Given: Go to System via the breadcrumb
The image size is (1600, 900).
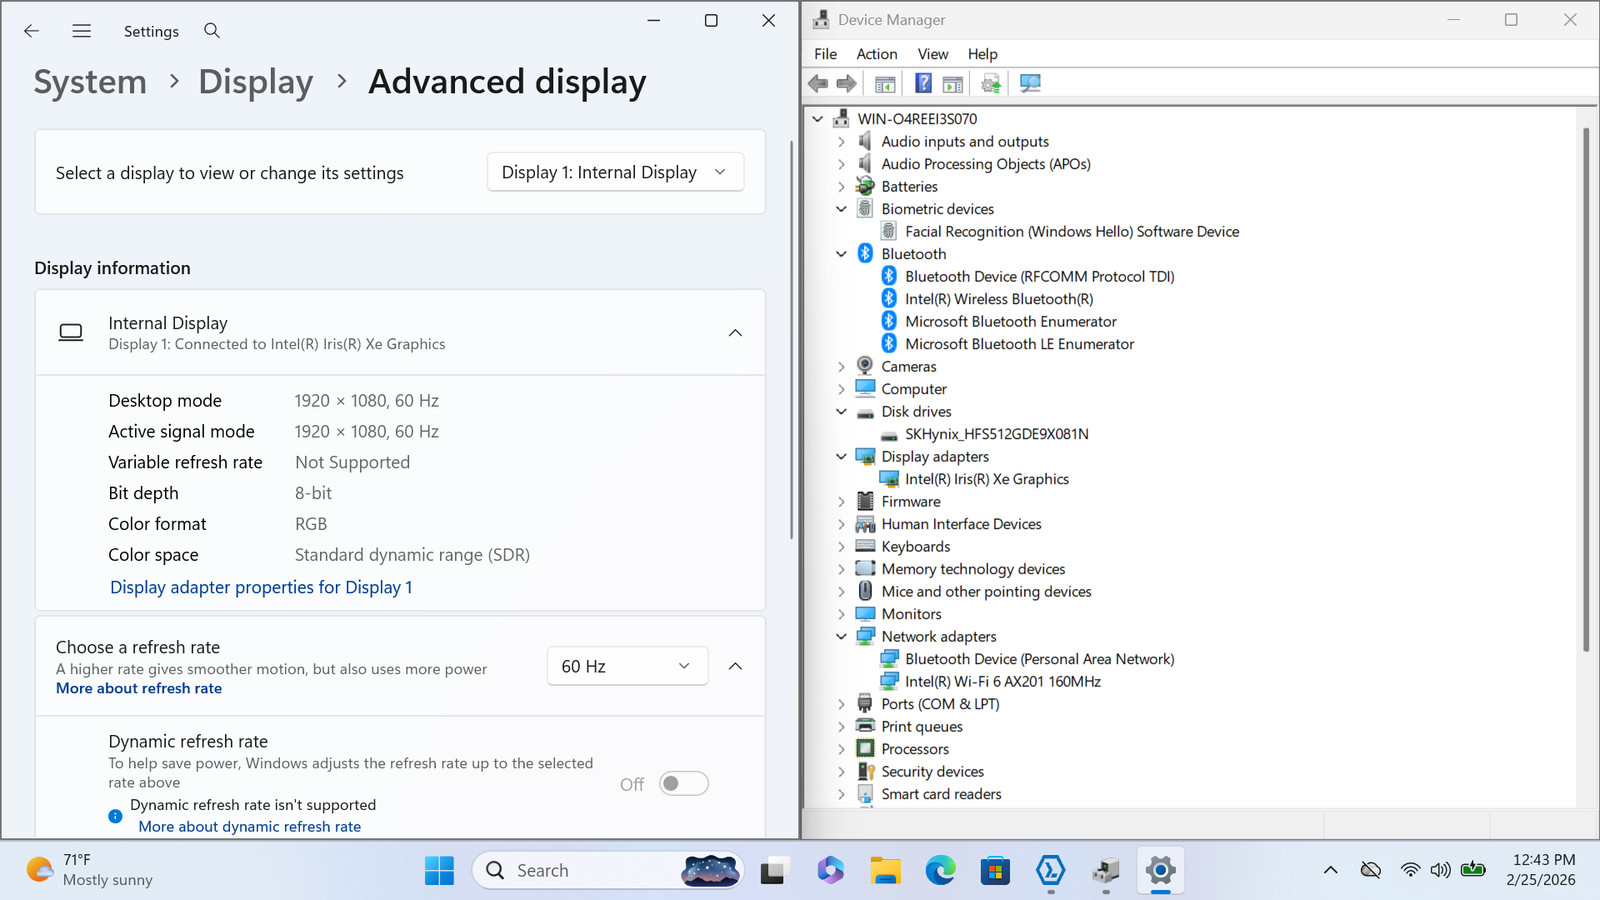Looking at the screenshot, I should coord(90,82).
